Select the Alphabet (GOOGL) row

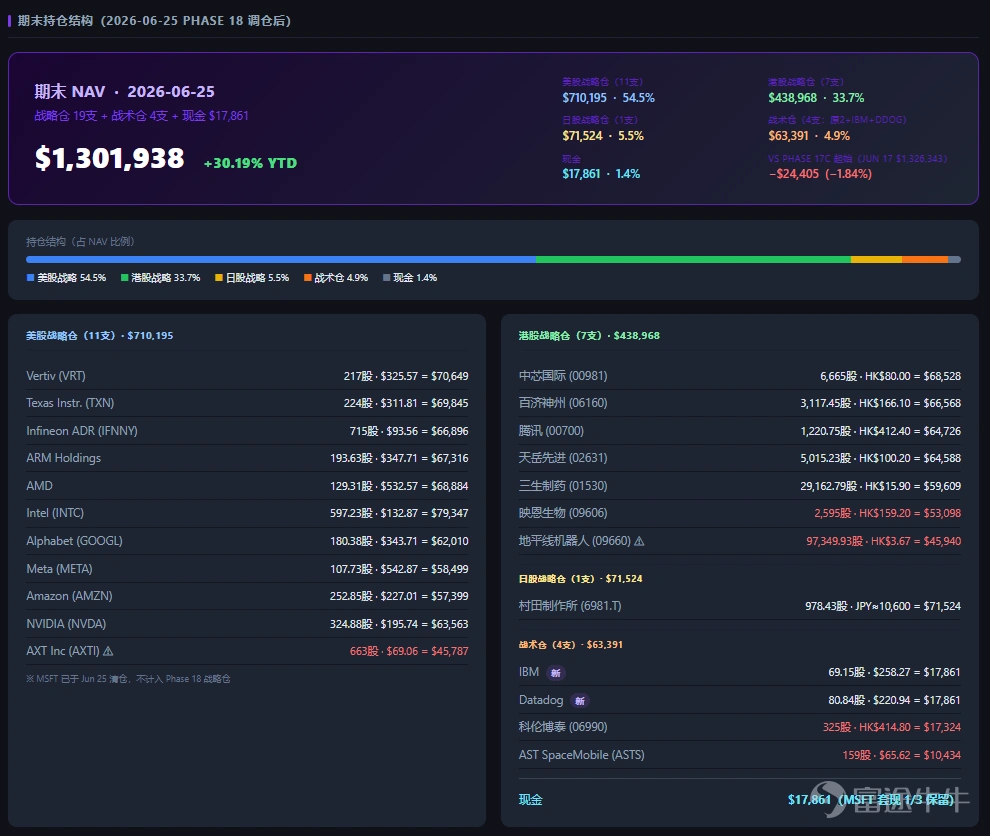coord(247,541)
